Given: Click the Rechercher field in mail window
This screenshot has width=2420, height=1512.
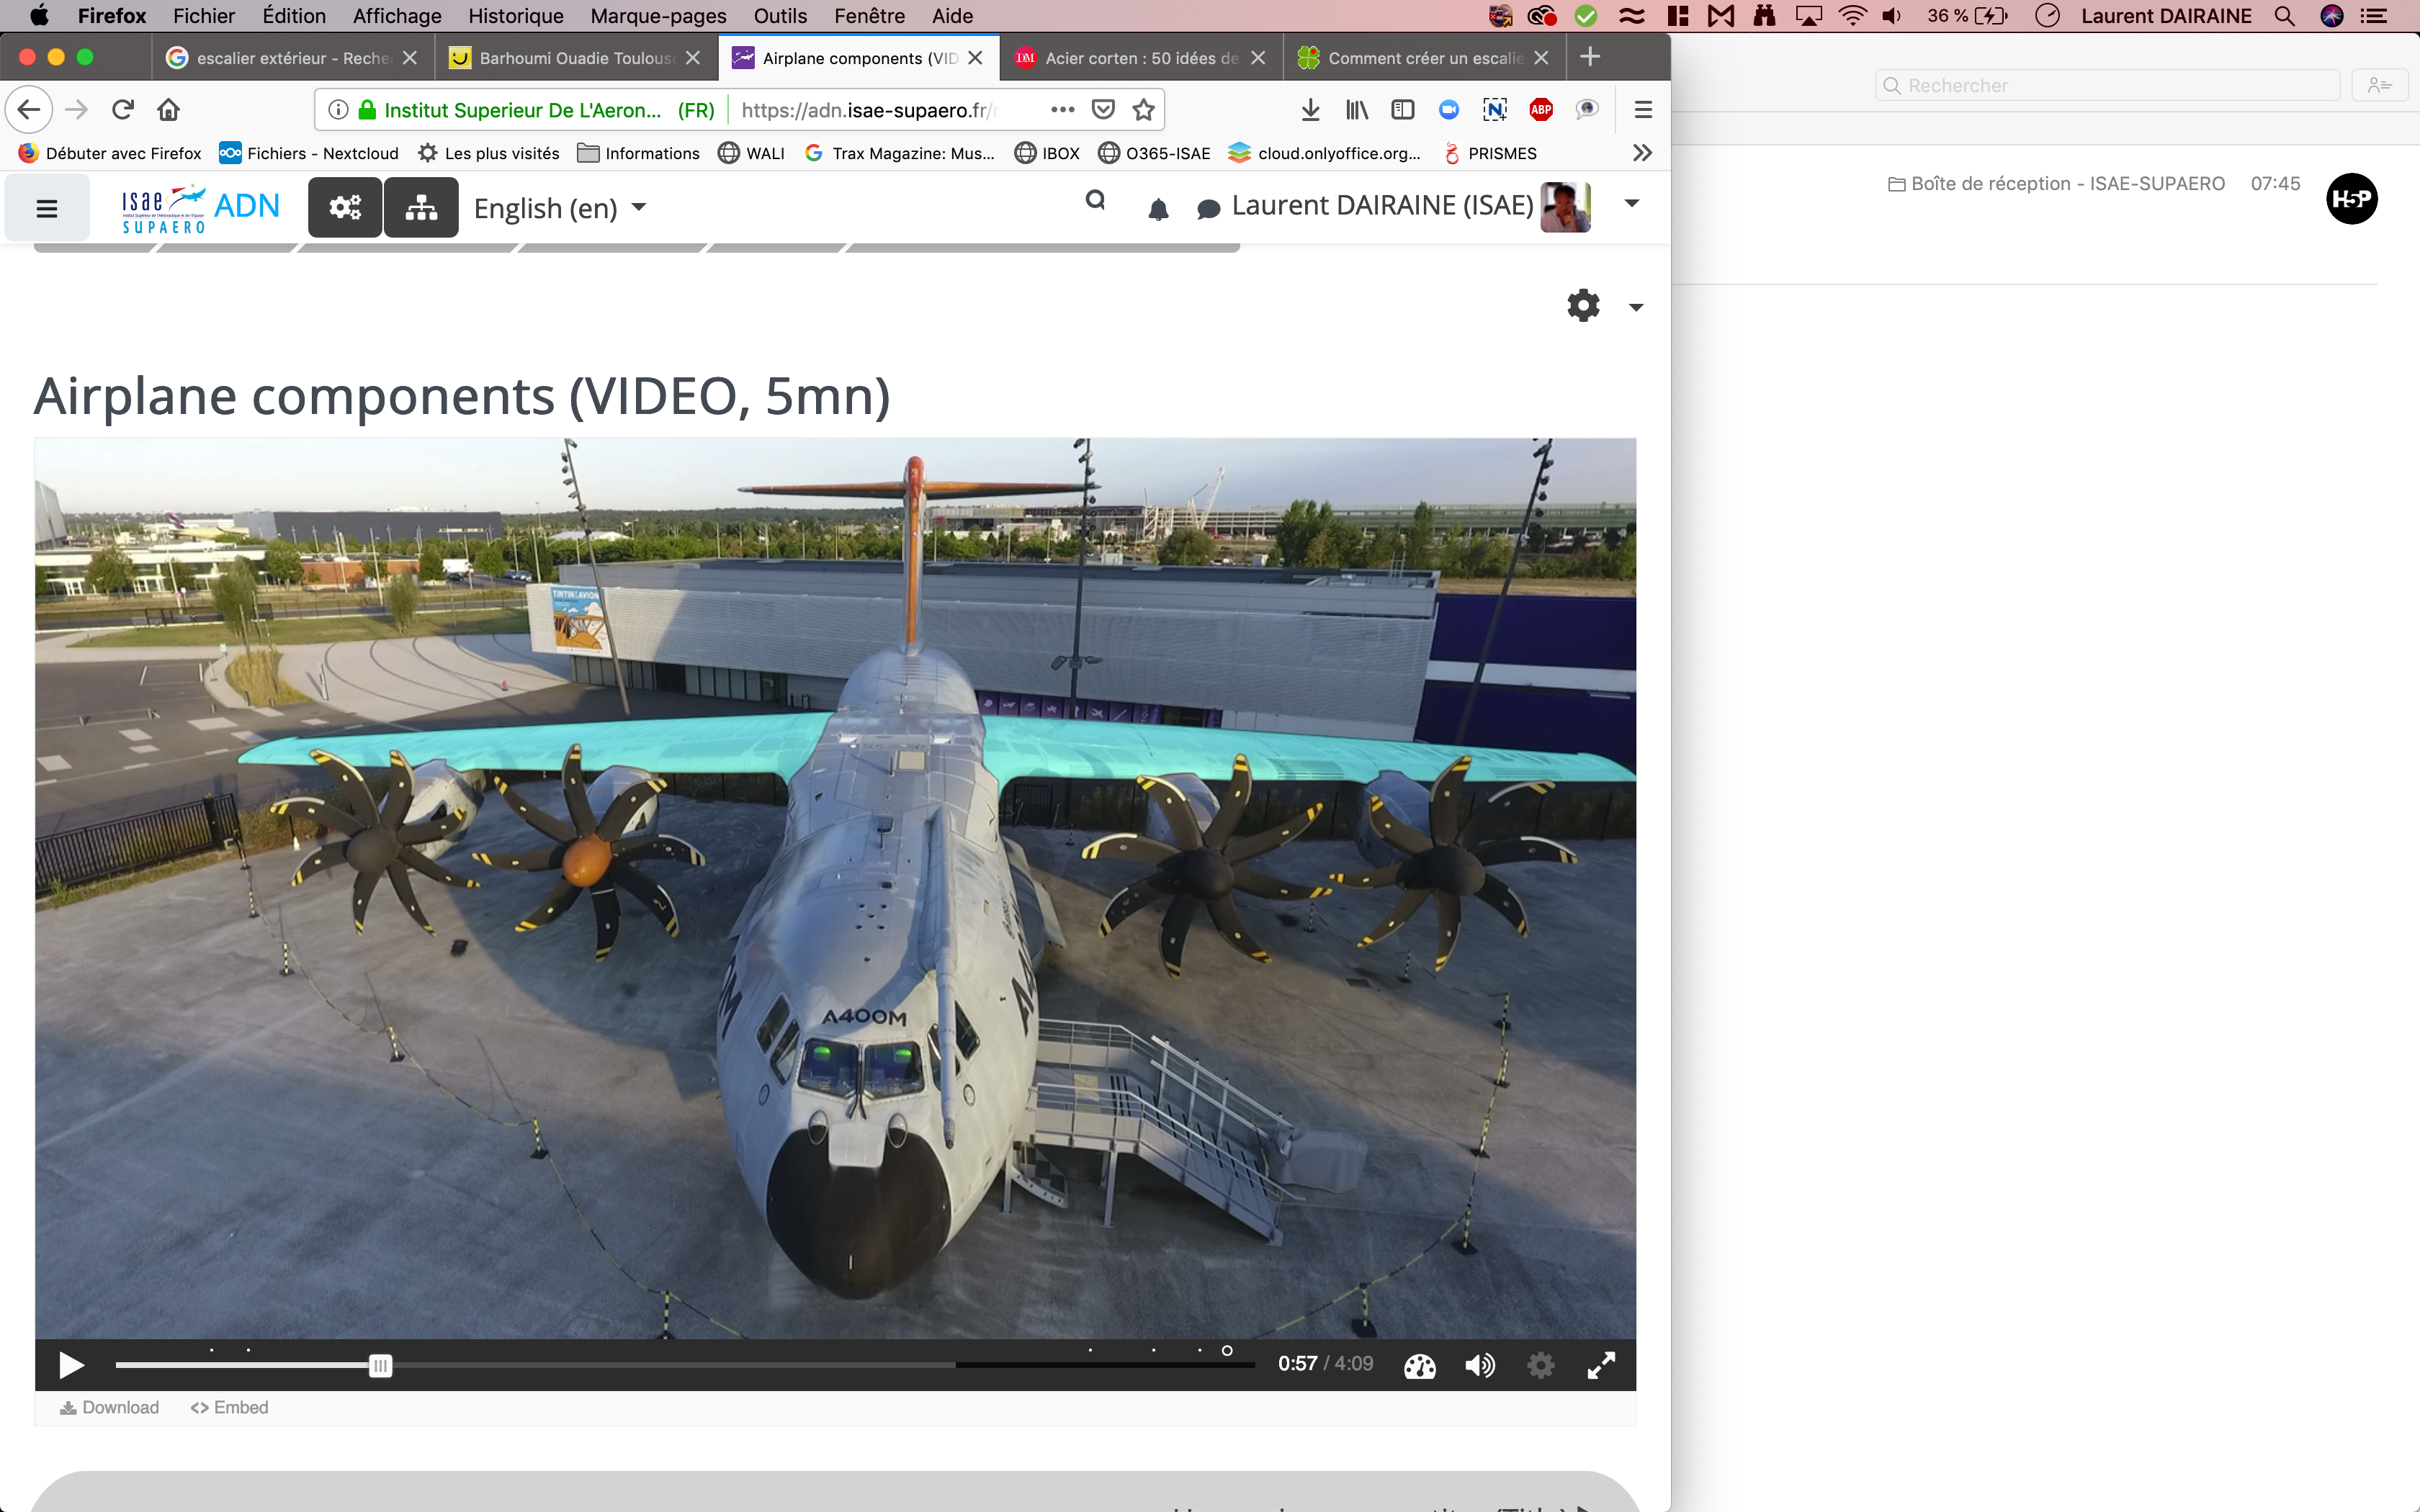Looking at the screenshot, I should coord(2107,85).
